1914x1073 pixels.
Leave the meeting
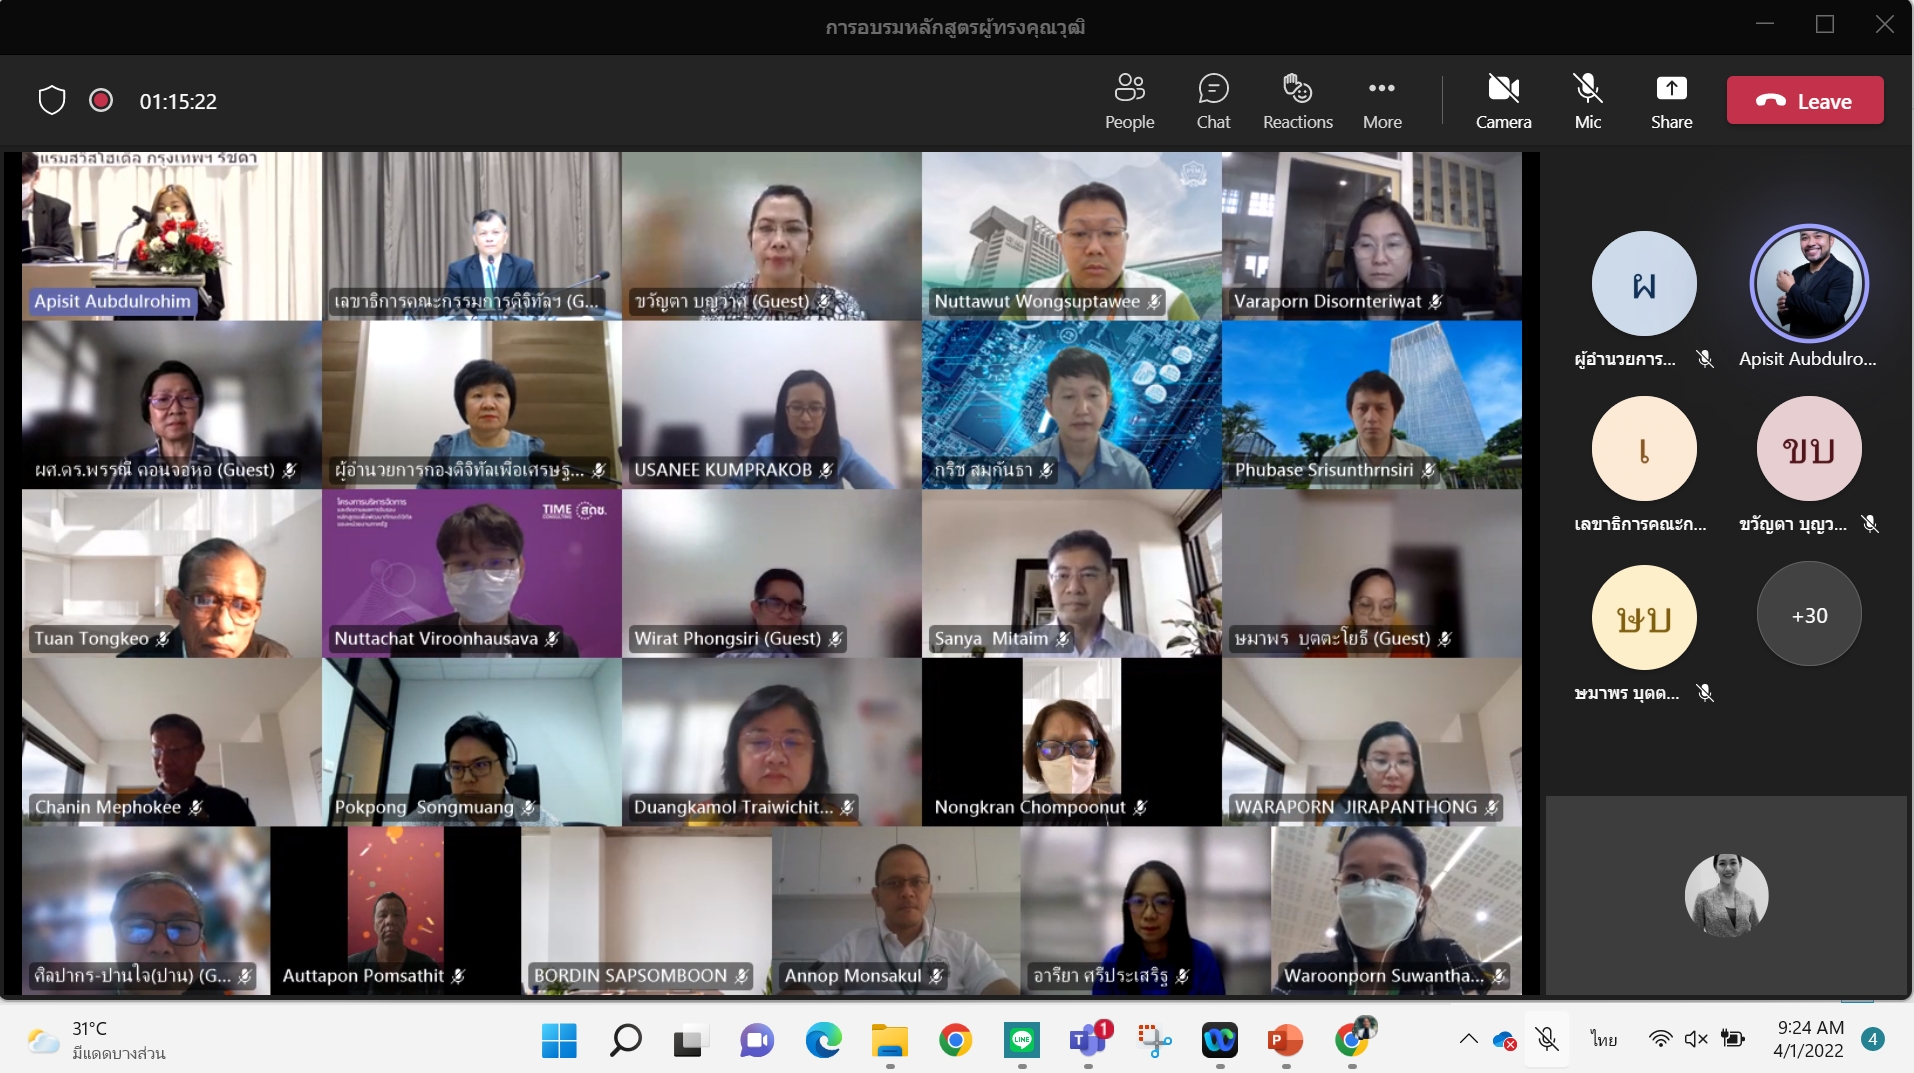1804,101
